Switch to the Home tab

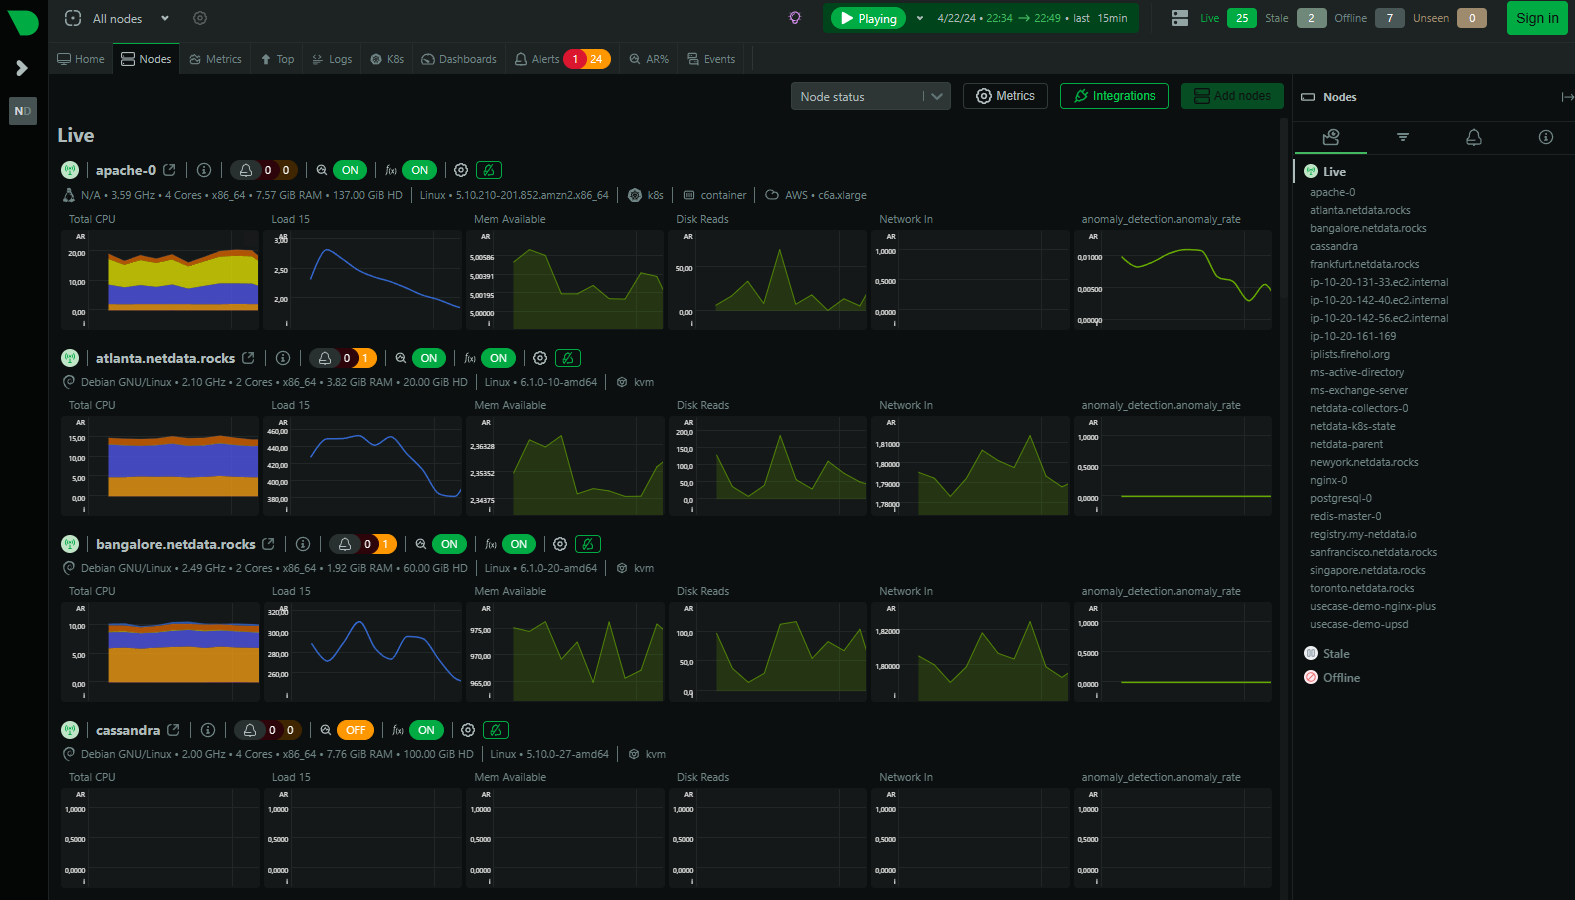tap(81, 59)
